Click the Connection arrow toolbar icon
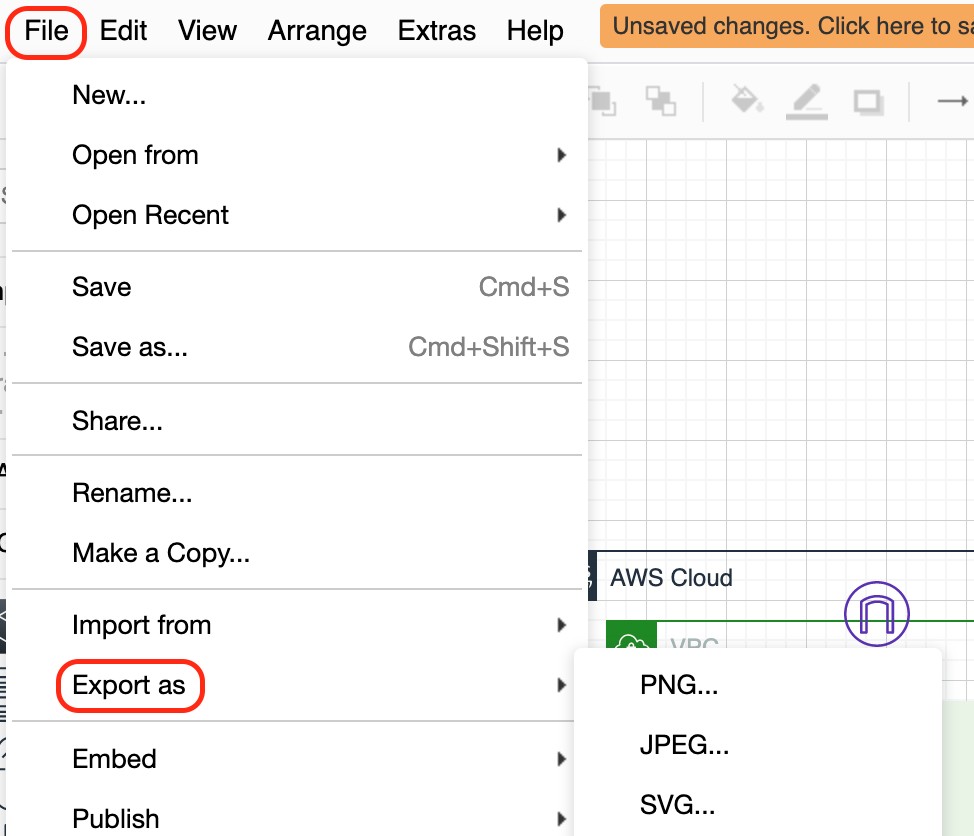Viewport: 974px width, 836px height. tap(953, 101)
